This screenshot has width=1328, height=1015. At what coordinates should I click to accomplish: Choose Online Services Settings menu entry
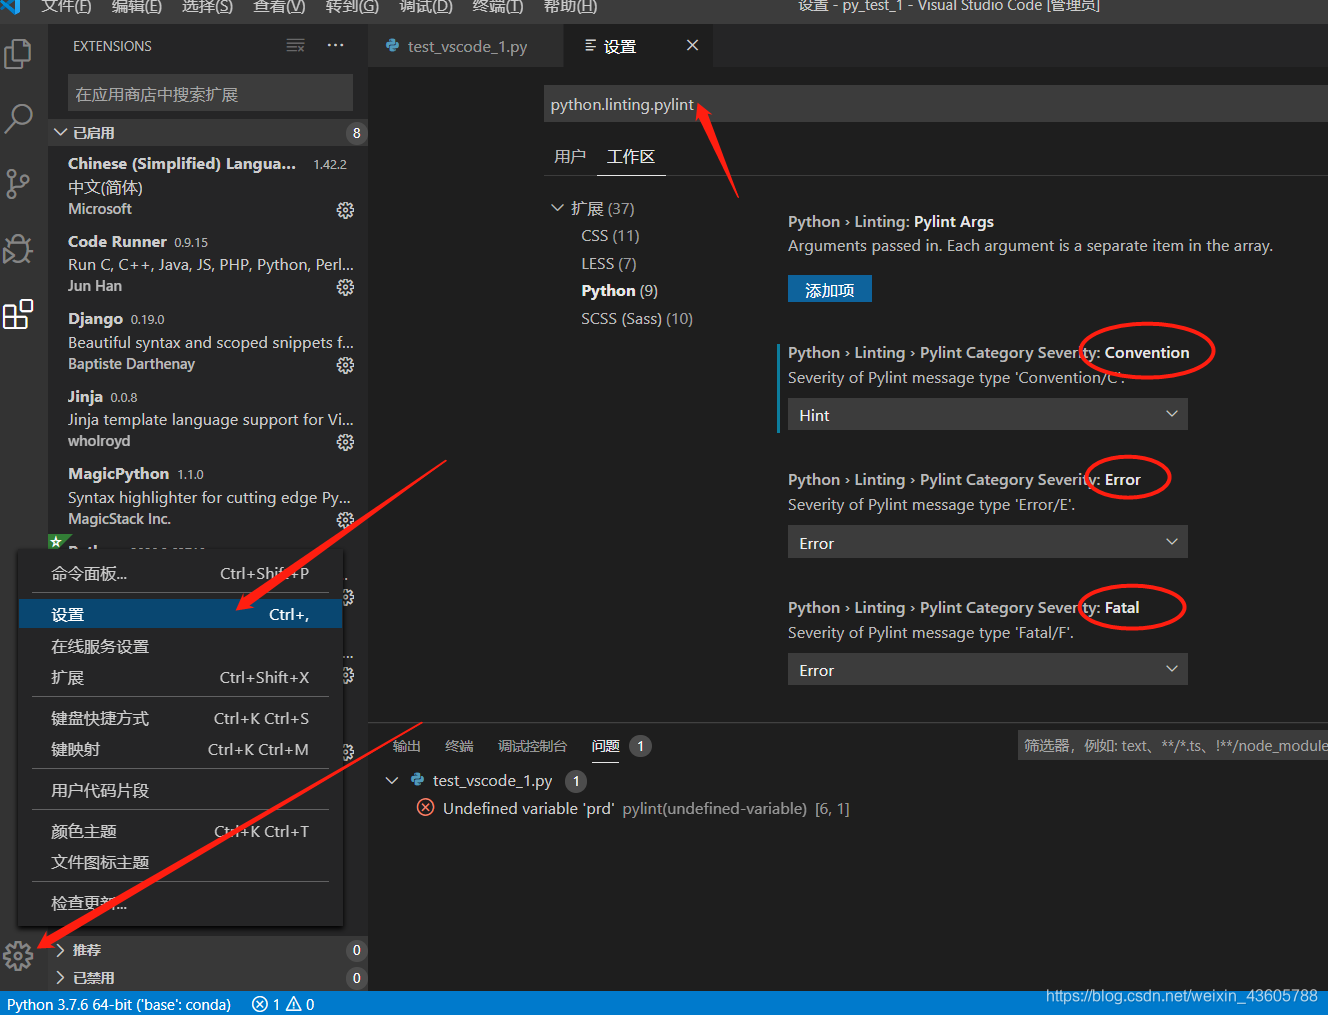180,646
